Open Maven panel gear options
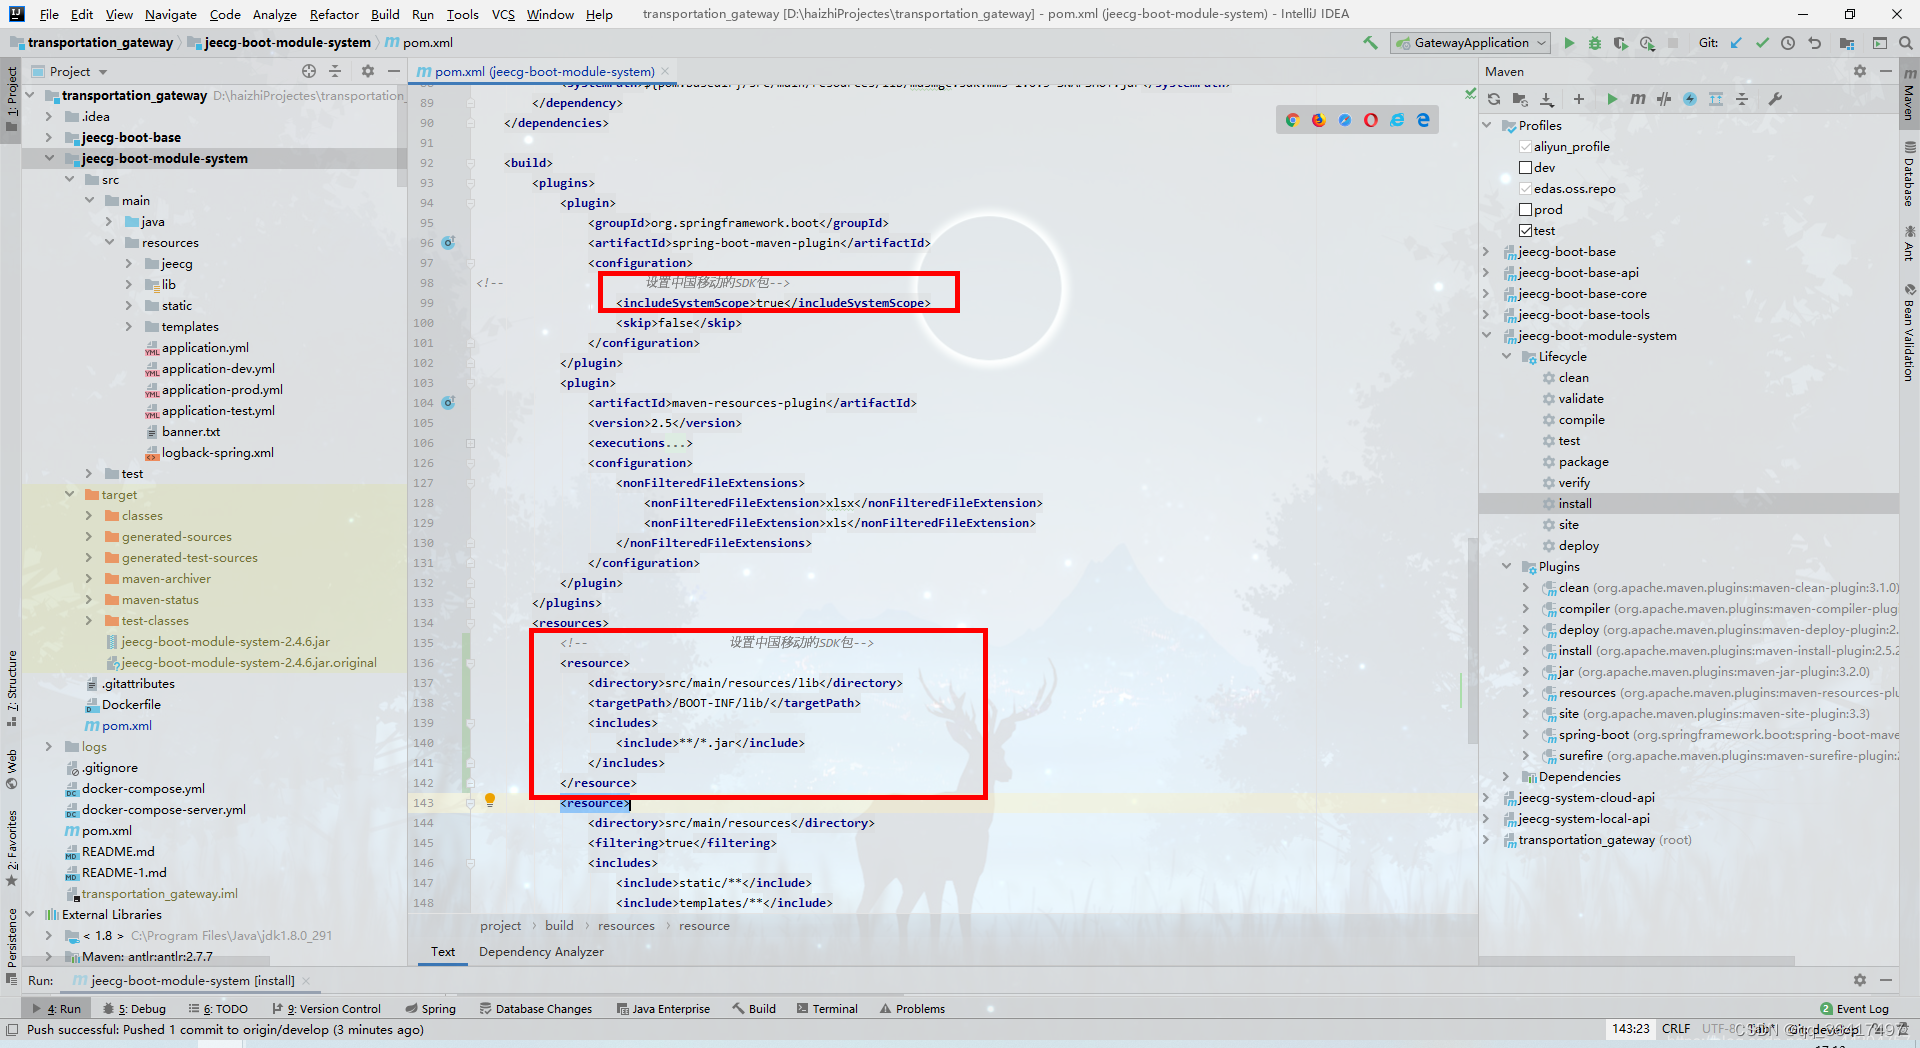 point(1860,71)
